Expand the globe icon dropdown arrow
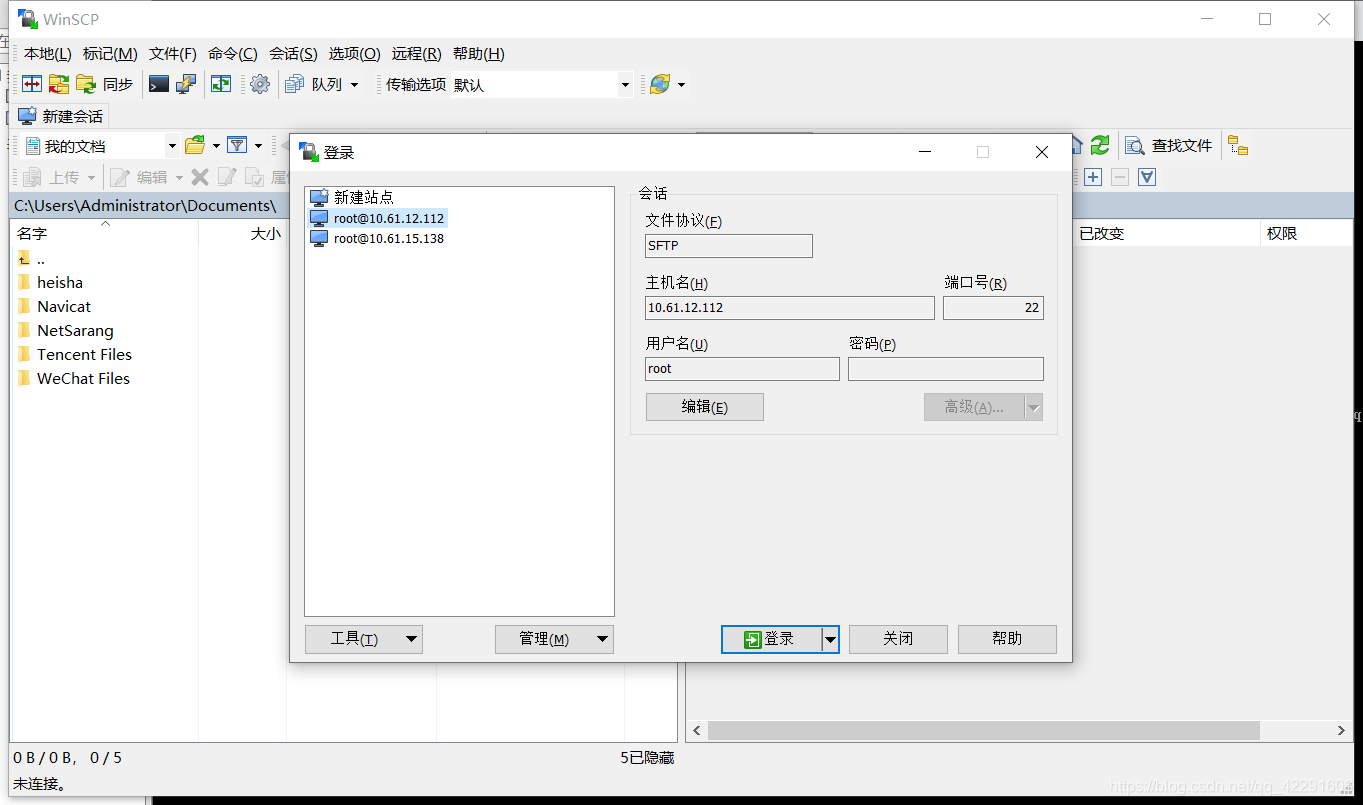1363x805 pixels. tap(682, 85)
